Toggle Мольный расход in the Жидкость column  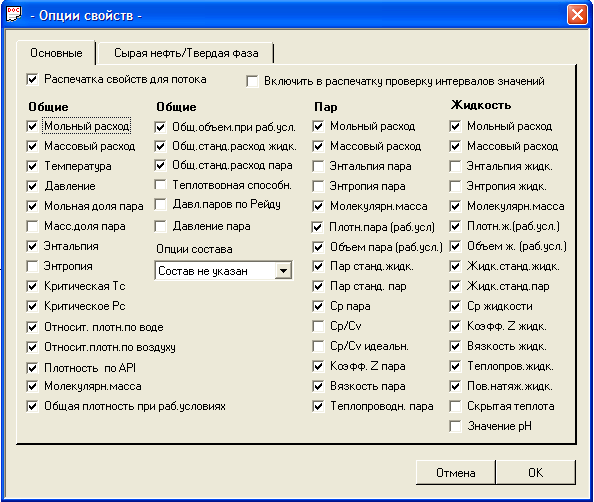coord(455,126)
